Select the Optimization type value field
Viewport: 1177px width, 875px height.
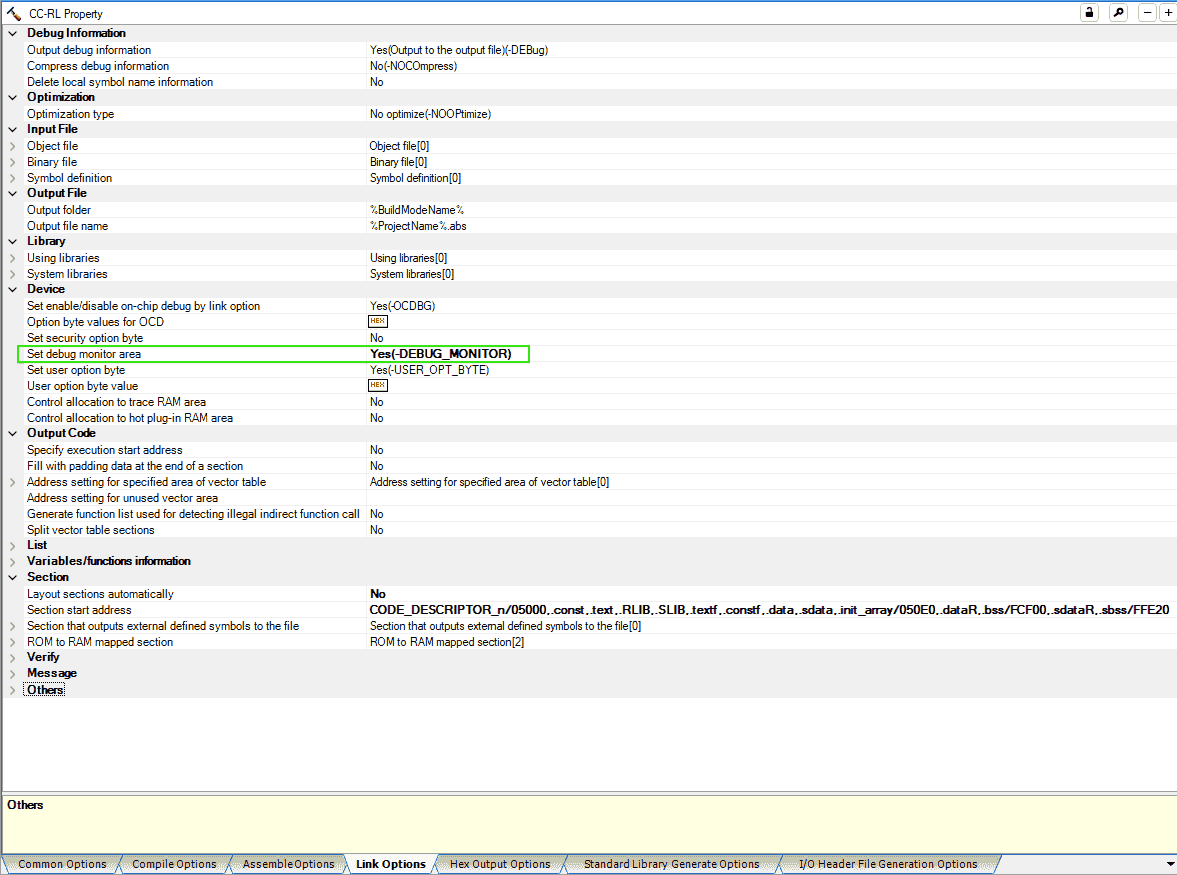pos(430,114)
